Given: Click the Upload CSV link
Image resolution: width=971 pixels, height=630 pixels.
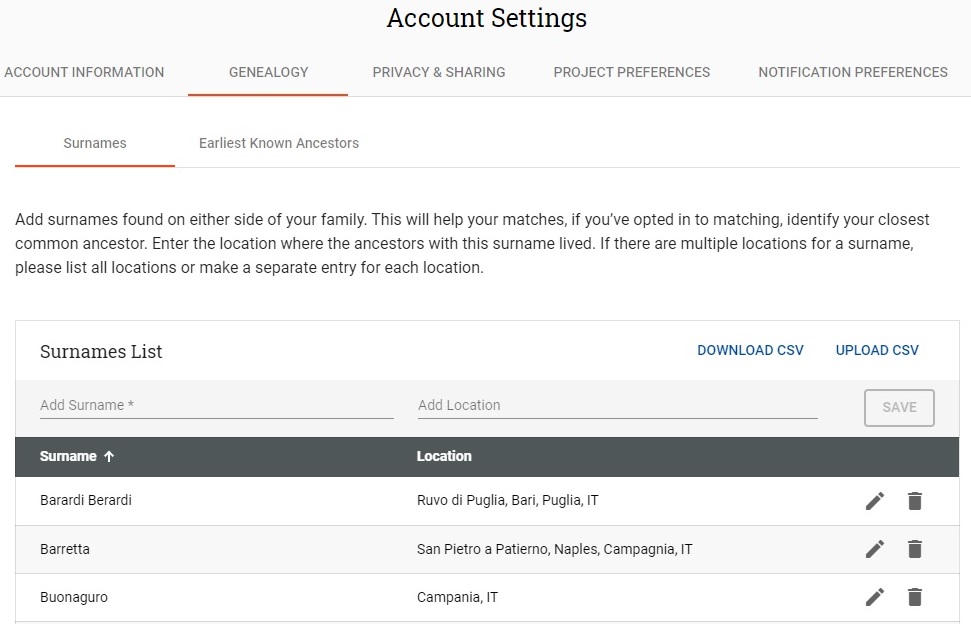Looking at the screenshot, I should (877, 351).
